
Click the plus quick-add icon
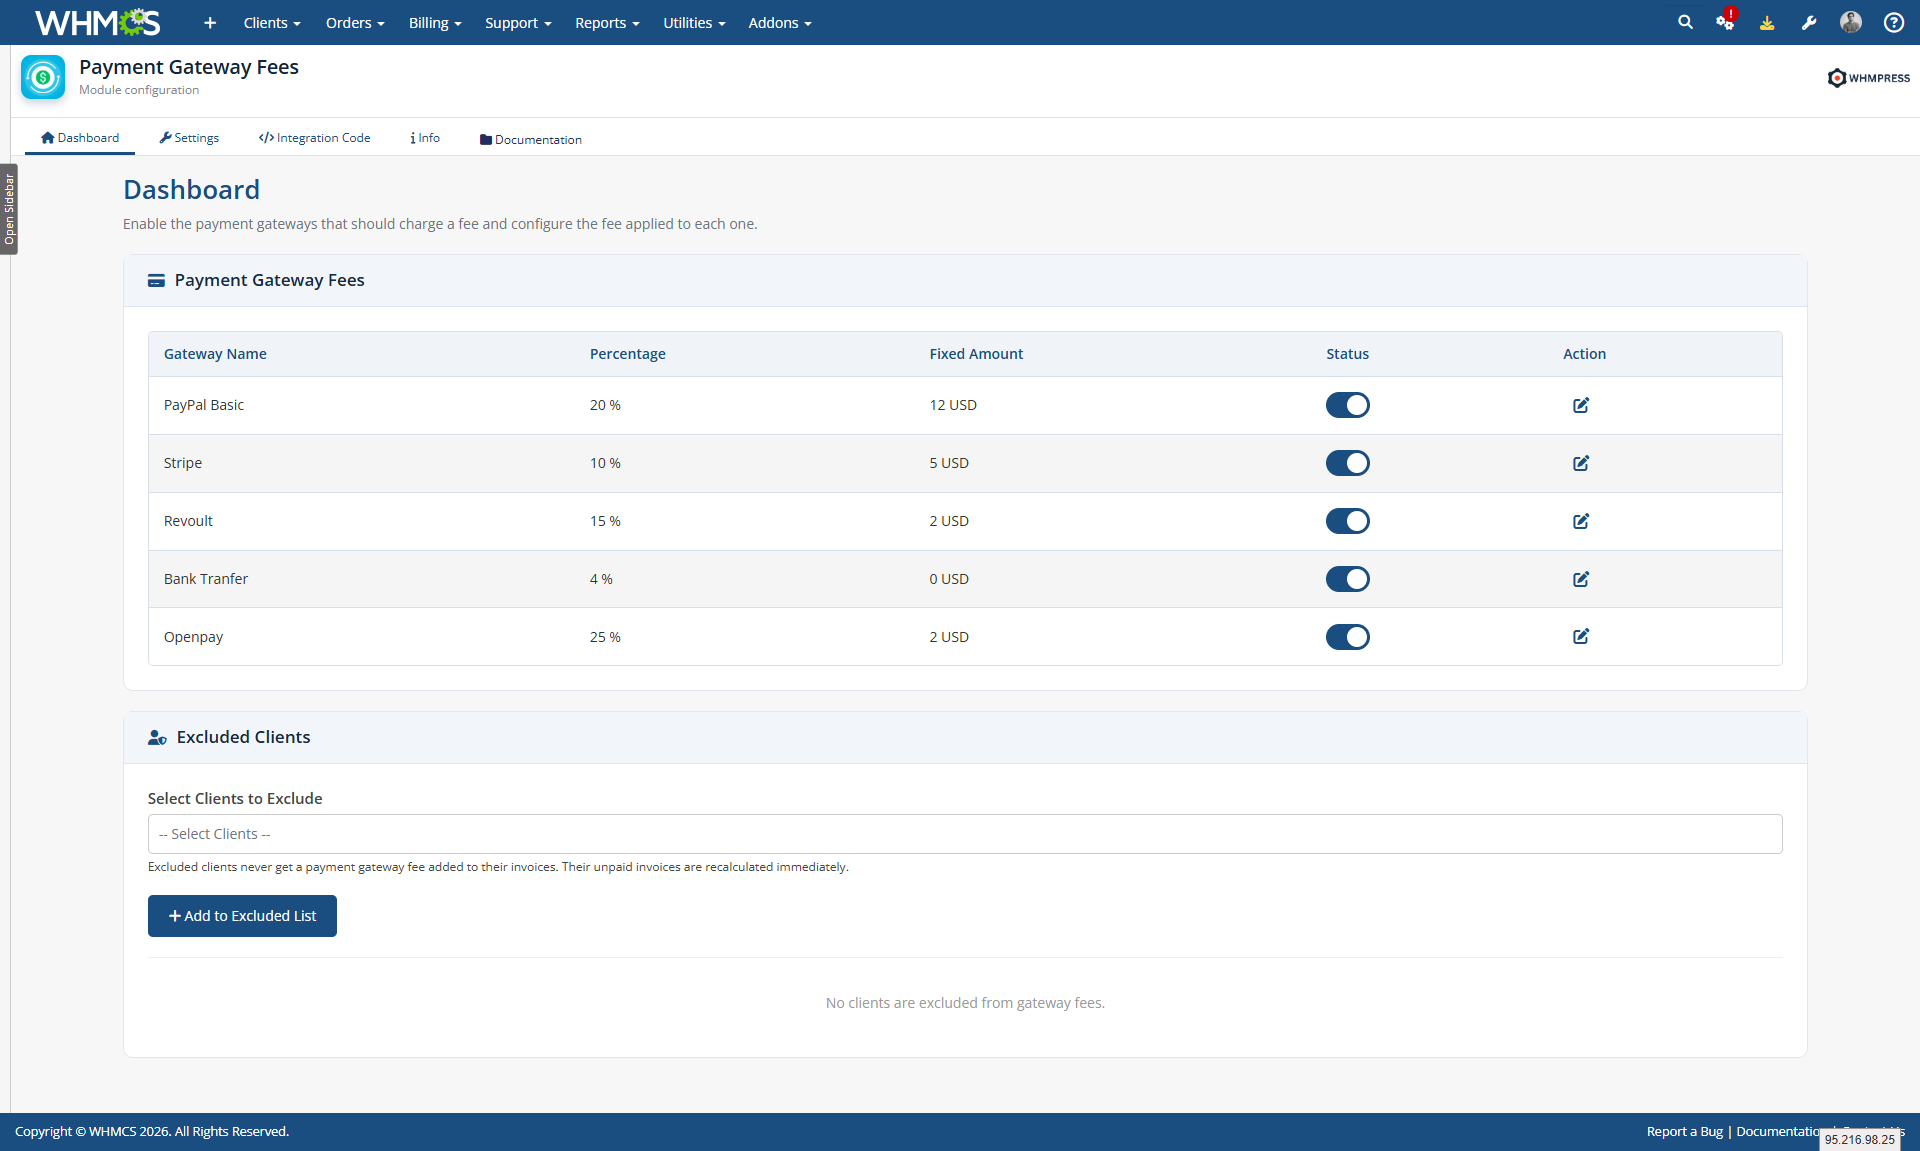tap(210, 22)
